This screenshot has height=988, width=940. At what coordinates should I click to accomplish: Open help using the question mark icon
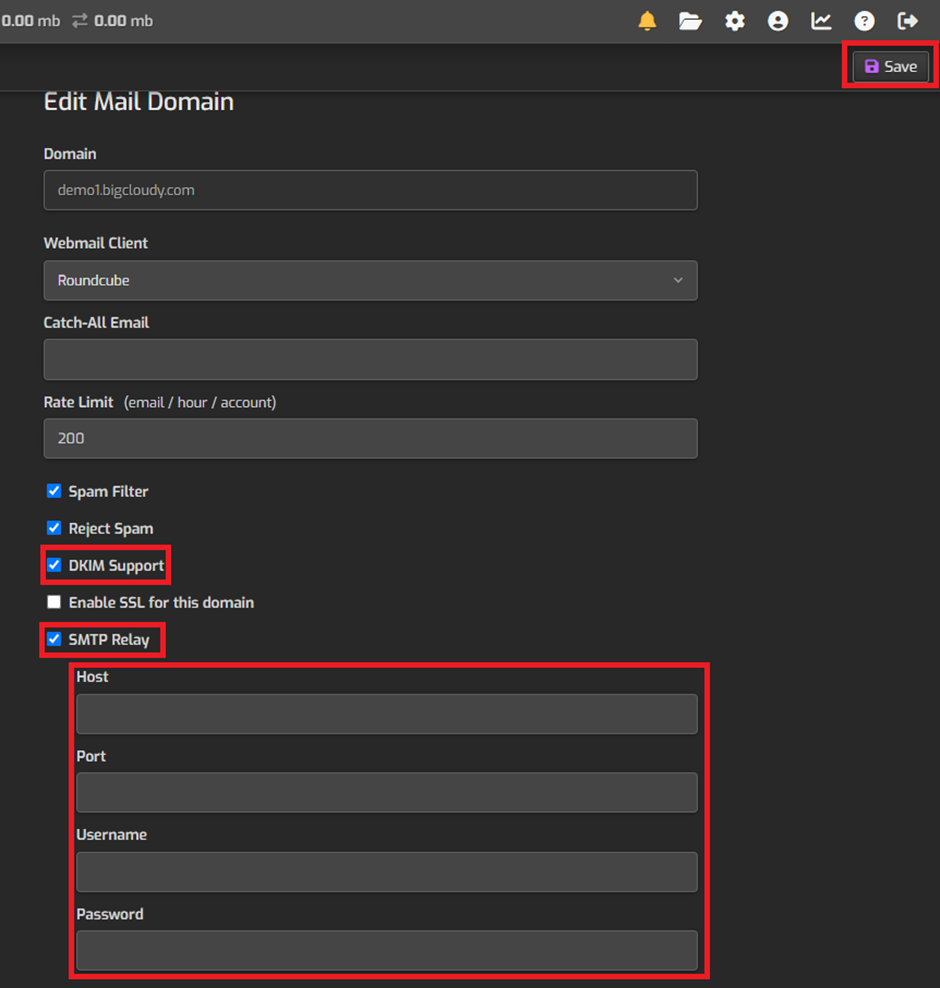click(x=864, y=20)
